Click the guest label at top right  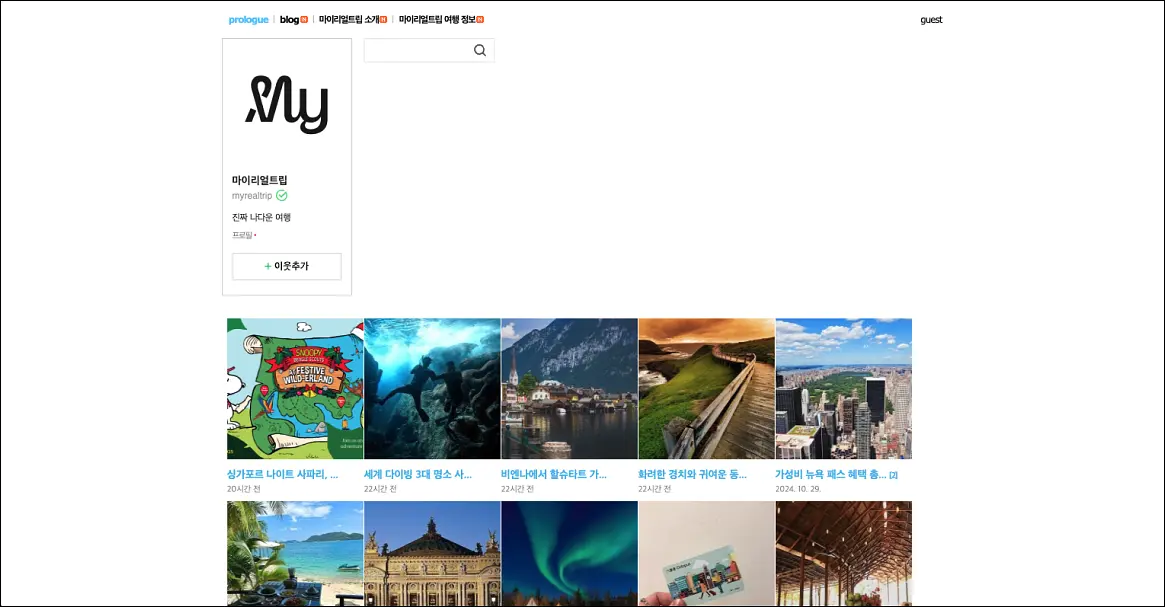[931, 20]
